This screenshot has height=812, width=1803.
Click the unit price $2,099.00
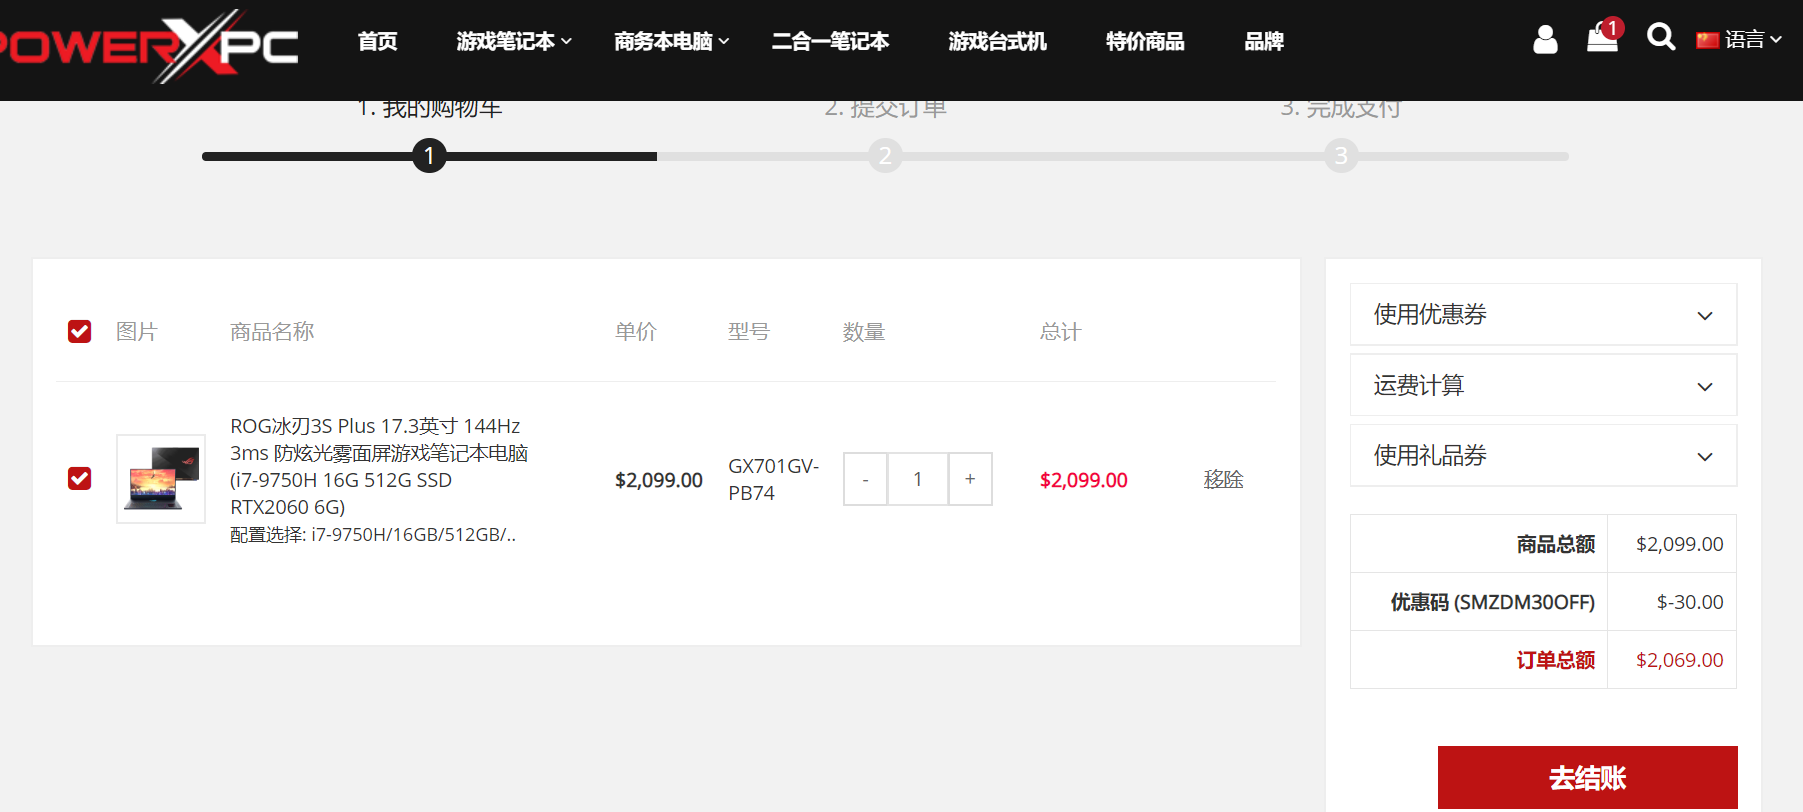tap(659, 480)
